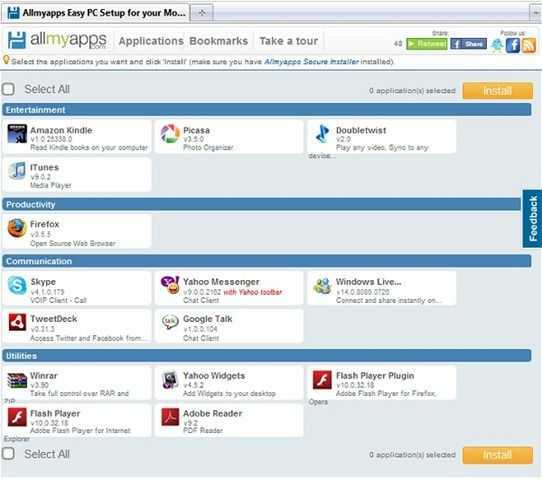Click 'Media Player' description under iTunes
This screenshot has width=542, height=480.
pyautogui.click(x=51, y=185)
